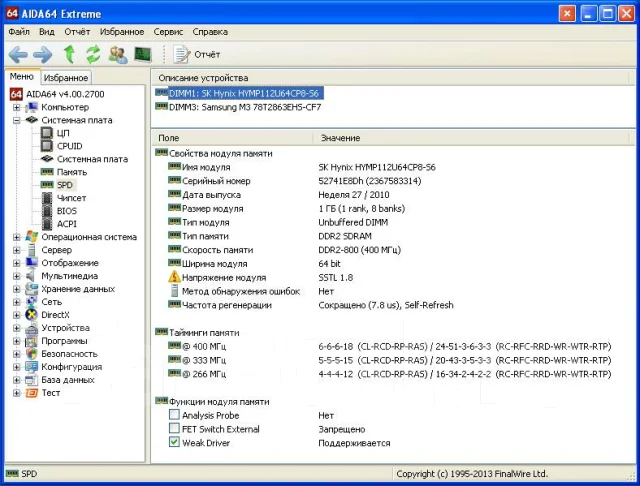Expand the Хранение данных tree node
640x486 pixels.
pos(16,289)
